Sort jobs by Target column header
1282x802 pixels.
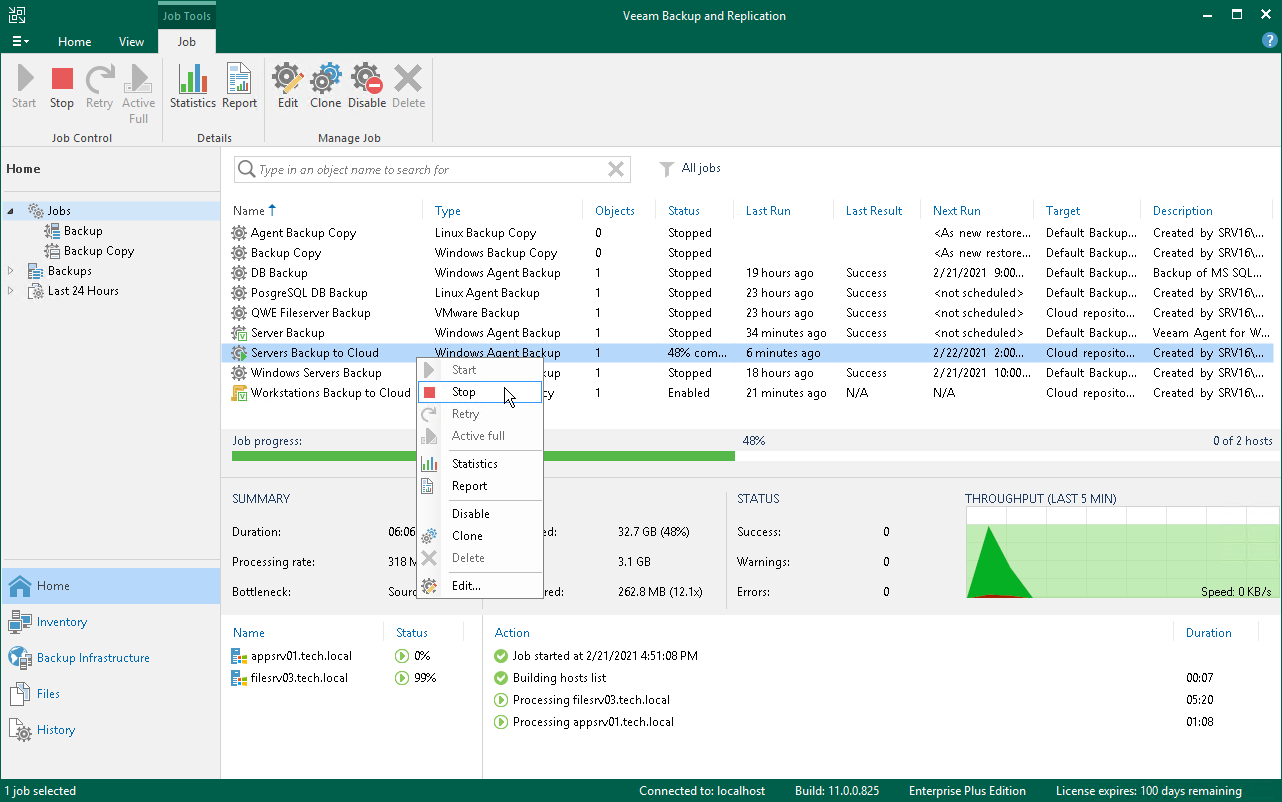[1063, 211]
